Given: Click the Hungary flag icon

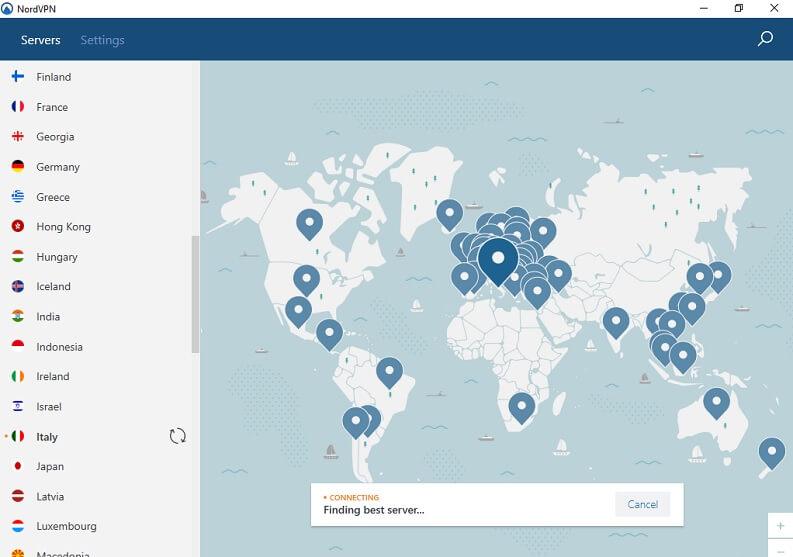Looking at the screenshot, I should click(18, 256).
